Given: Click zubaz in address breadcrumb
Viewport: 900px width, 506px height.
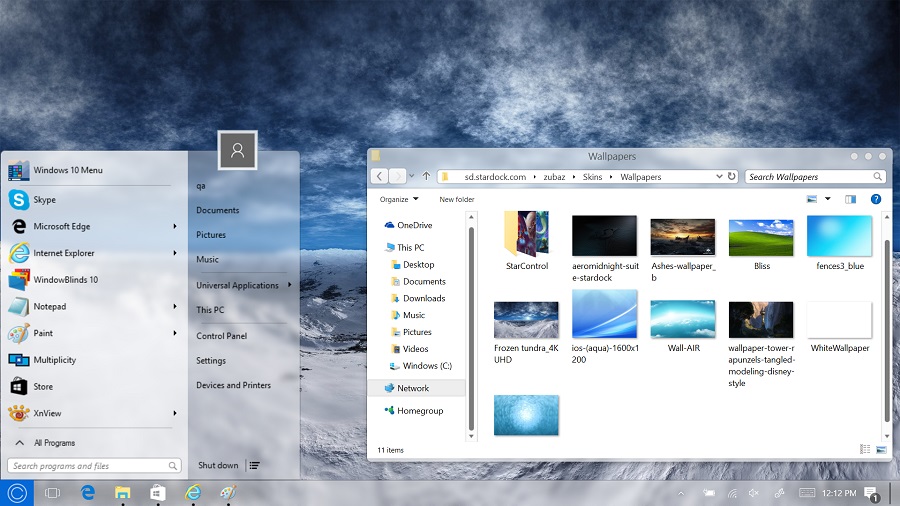Looking at the screenshot, I should (x=554, y=177).
